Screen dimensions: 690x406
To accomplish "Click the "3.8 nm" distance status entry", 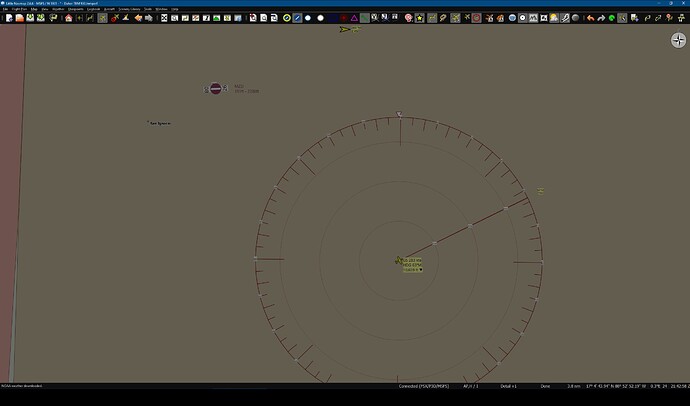I will pos(574,386).
